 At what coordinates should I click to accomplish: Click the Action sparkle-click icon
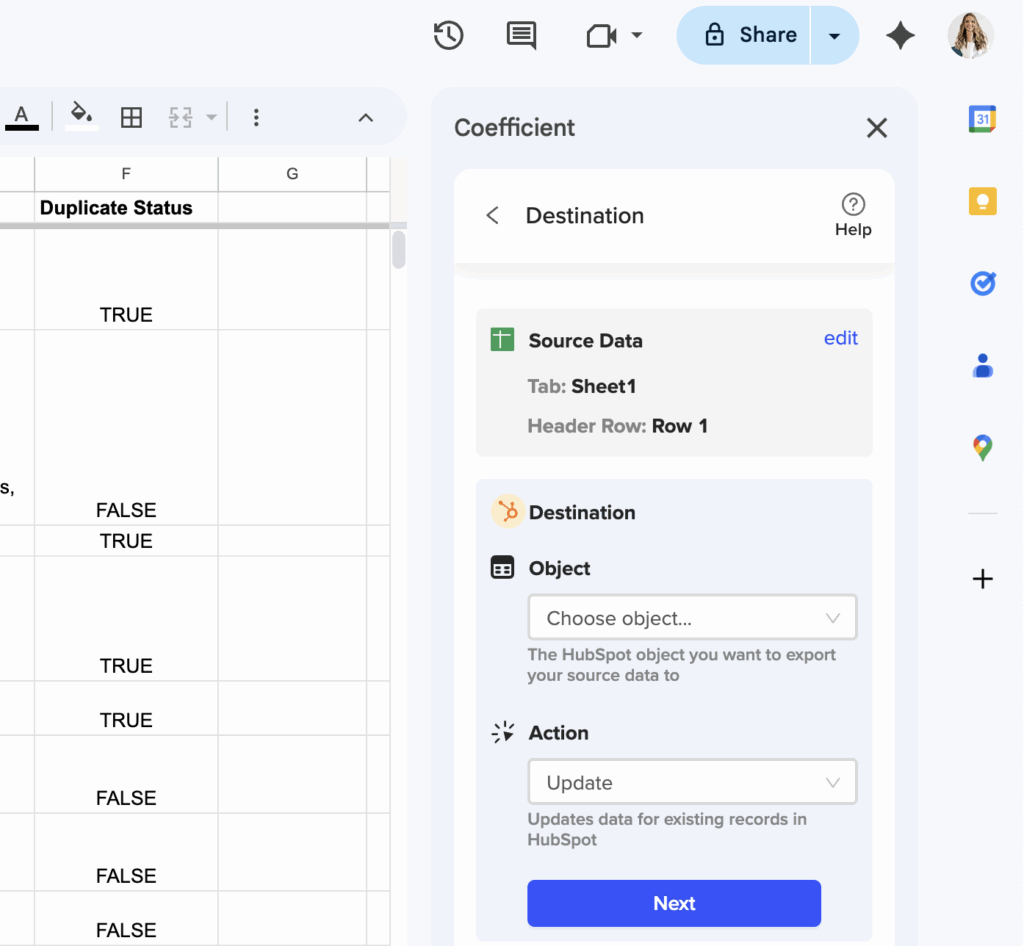502,733
